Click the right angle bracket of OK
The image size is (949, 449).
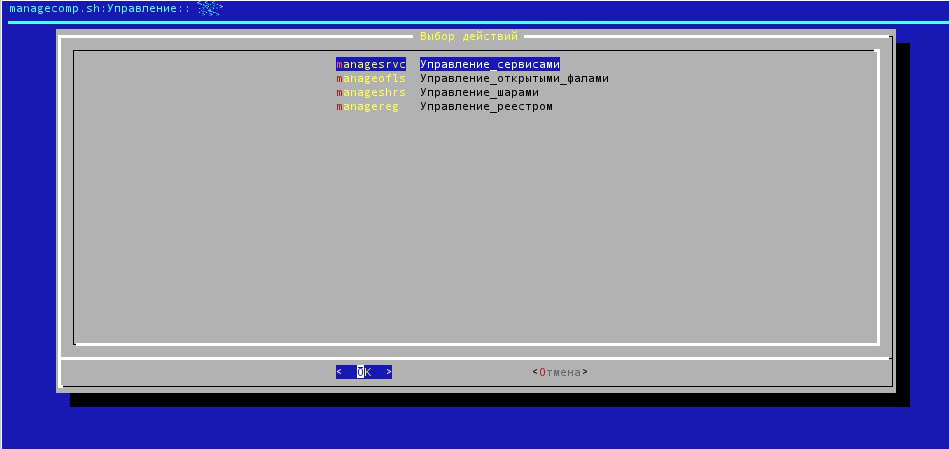[x=388, y=372]
